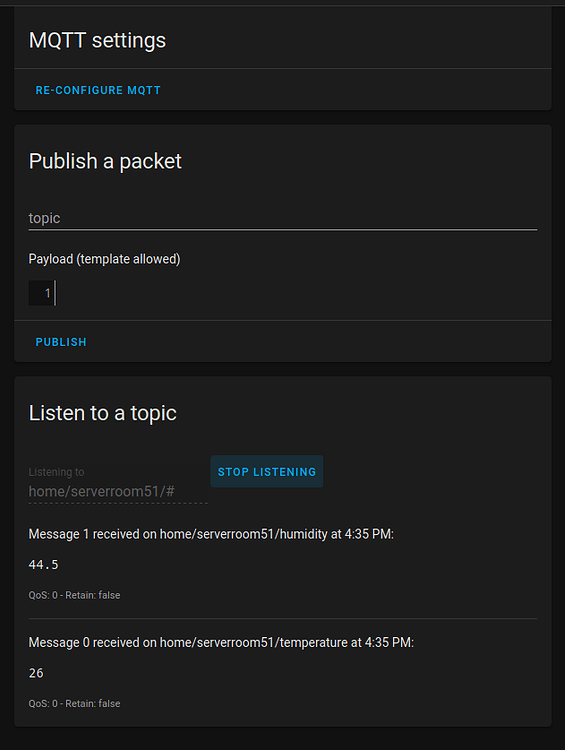Click the 26 temperature payload value
565x750 pixels.
pyautogui.click(x=36, y=673)
